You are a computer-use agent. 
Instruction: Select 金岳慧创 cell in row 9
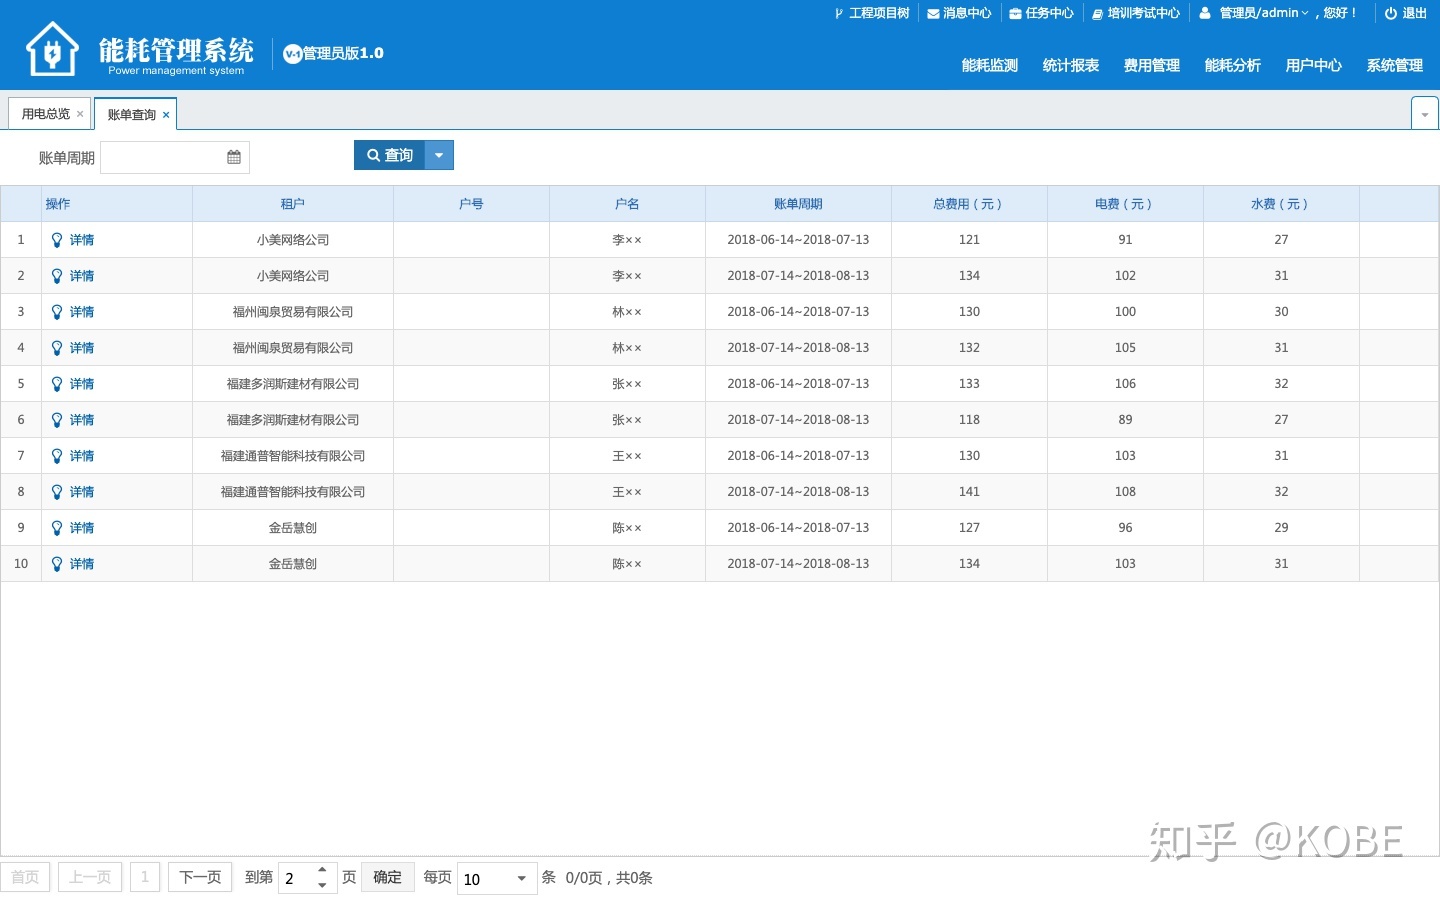[293, 528]
